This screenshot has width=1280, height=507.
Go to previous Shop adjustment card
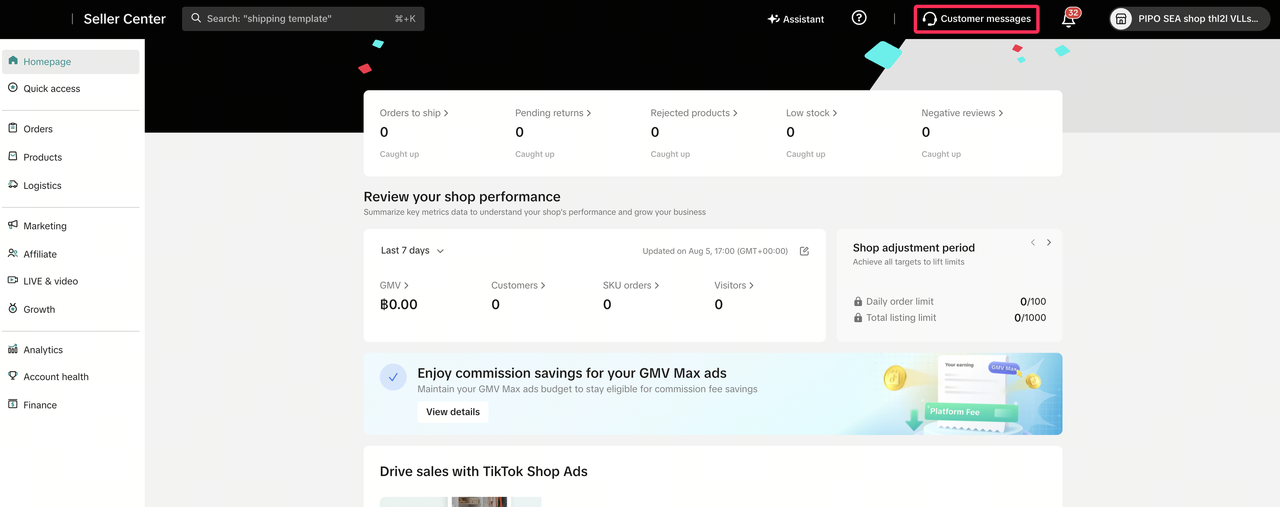pos(1033,242)
